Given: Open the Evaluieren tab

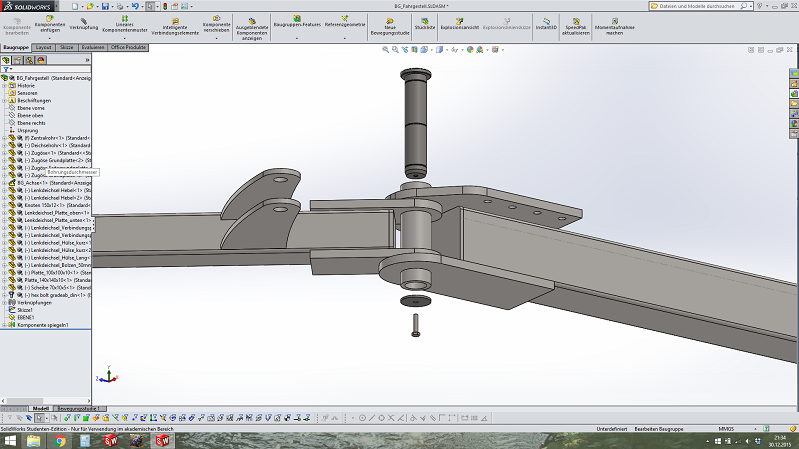Looking at the screenshot, I should tap(93, 47).
